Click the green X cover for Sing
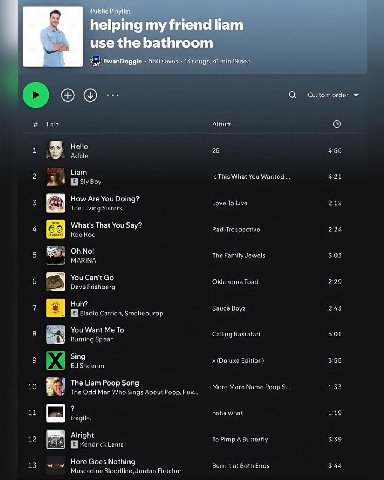Viewport: 384px width, 480px height. pos(56,361)
